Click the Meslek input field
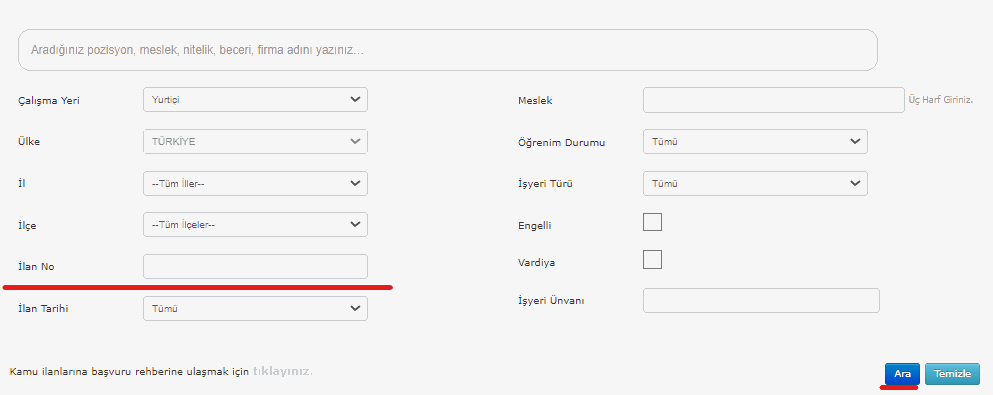The image size is (993, 395). pyautogui.click(x=774, y=100)
